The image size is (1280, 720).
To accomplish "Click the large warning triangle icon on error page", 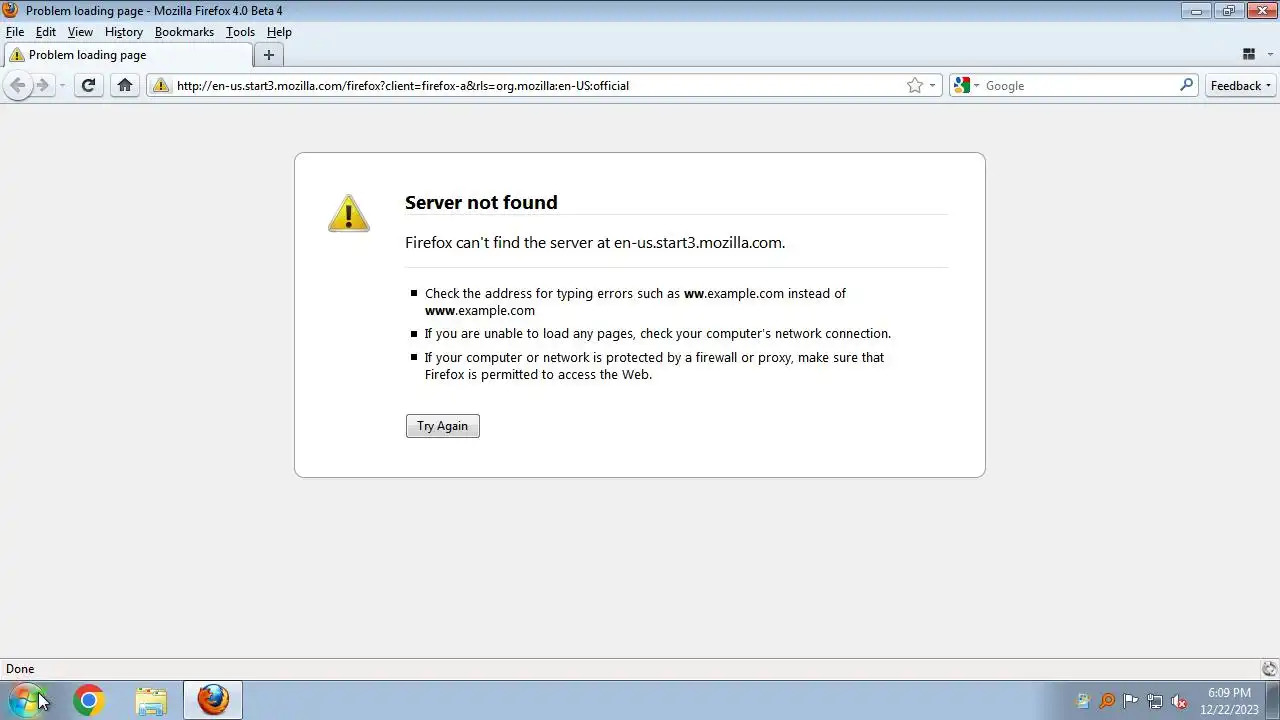I will coord(349,213).
